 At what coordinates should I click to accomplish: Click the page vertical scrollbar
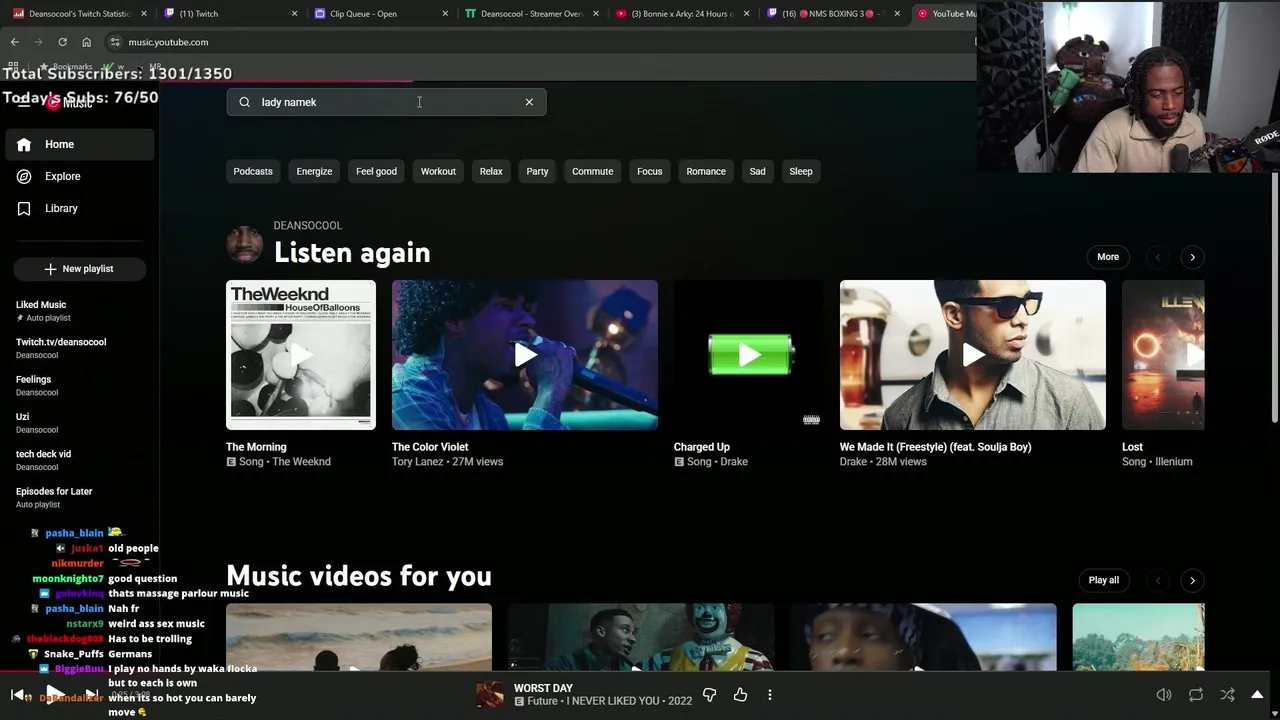[x=1274, y=296]
